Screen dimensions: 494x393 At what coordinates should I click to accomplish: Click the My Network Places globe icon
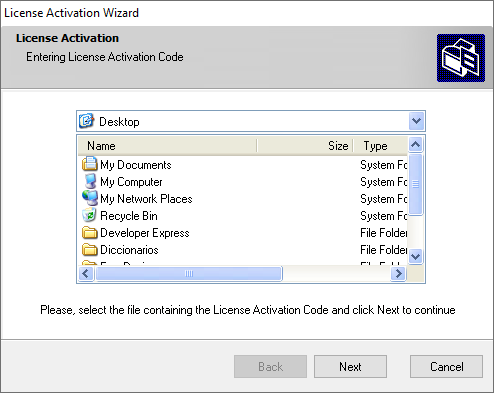pos(90,198)
